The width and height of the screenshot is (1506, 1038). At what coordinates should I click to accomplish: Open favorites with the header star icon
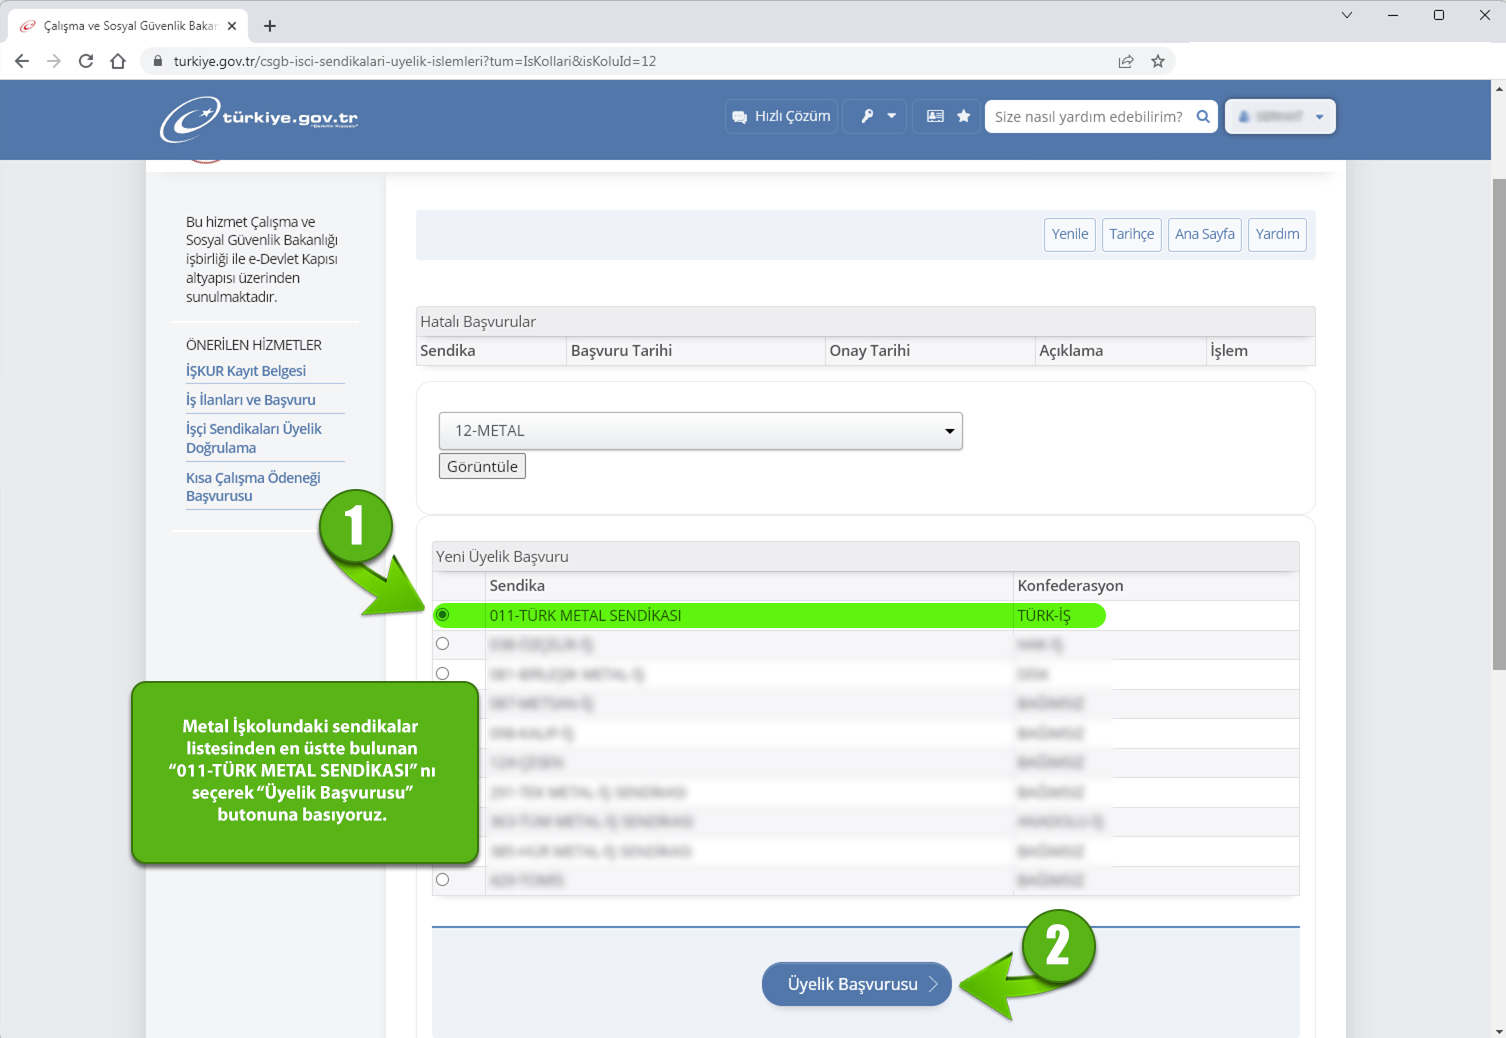964,116
